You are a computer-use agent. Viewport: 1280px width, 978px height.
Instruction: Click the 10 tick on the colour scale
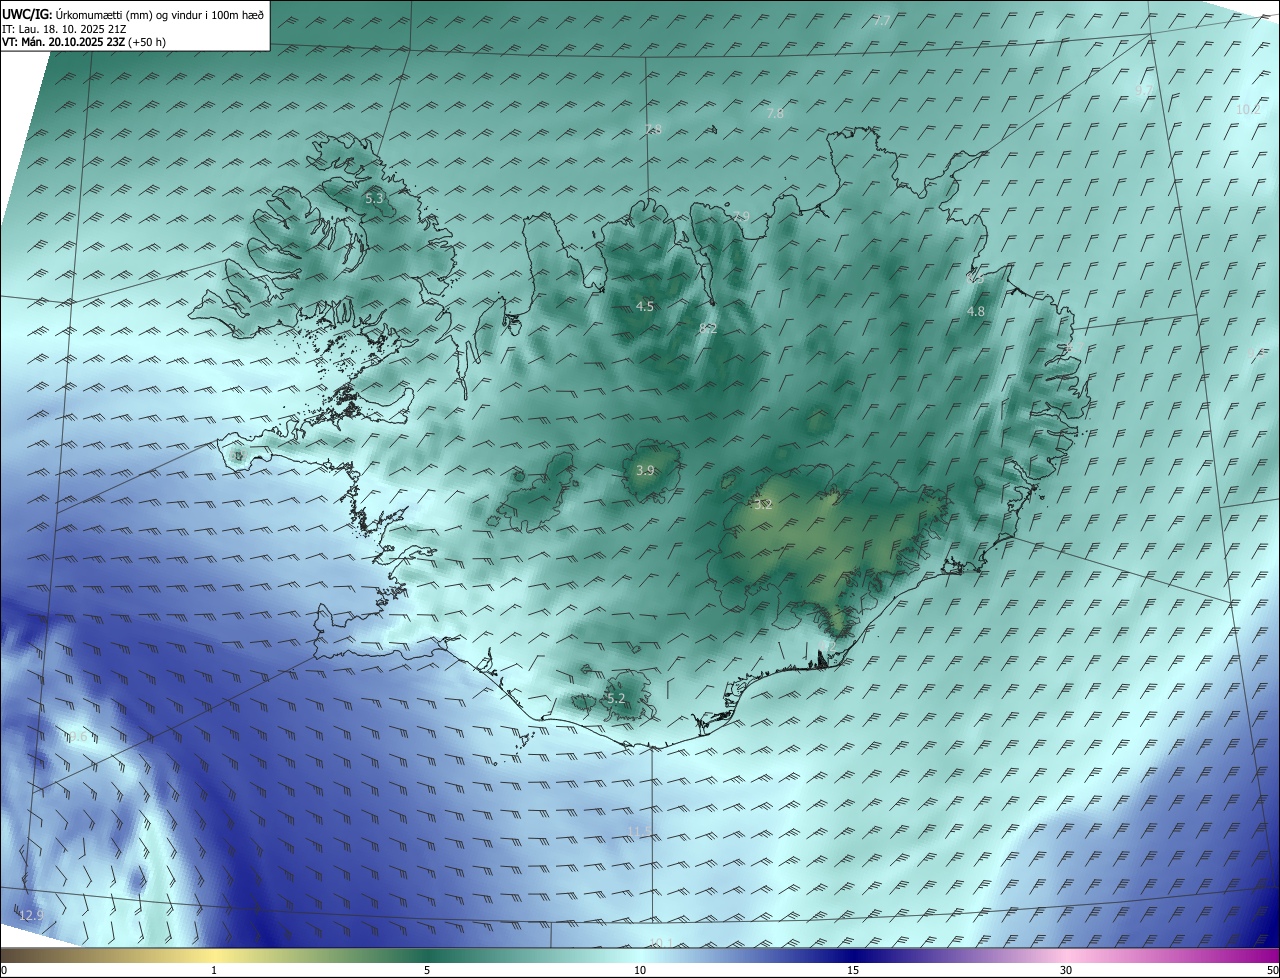(640, 970)
